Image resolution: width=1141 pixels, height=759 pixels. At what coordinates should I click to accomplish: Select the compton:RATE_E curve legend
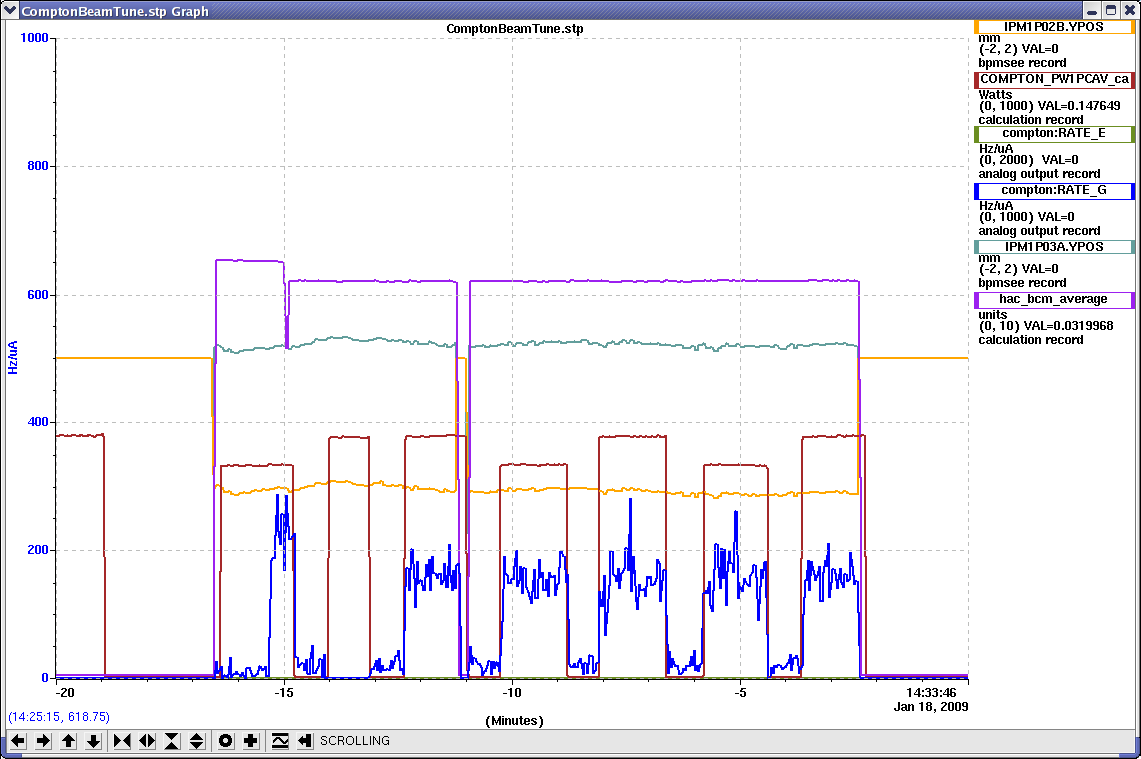click(1054, 133)
